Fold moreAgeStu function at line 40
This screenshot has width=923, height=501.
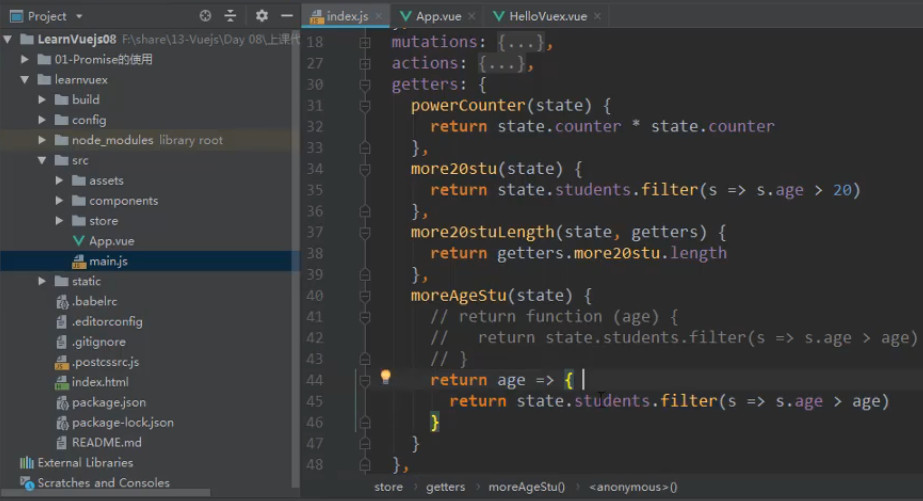(x=365, y=296)
